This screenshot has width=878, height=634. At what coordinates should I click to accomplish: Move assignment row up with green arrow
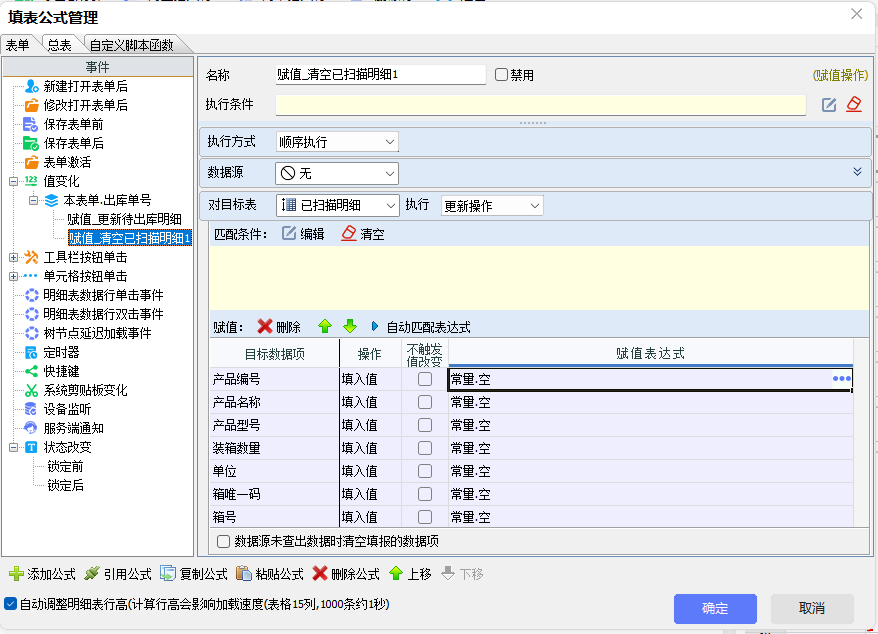click(324, 327)
